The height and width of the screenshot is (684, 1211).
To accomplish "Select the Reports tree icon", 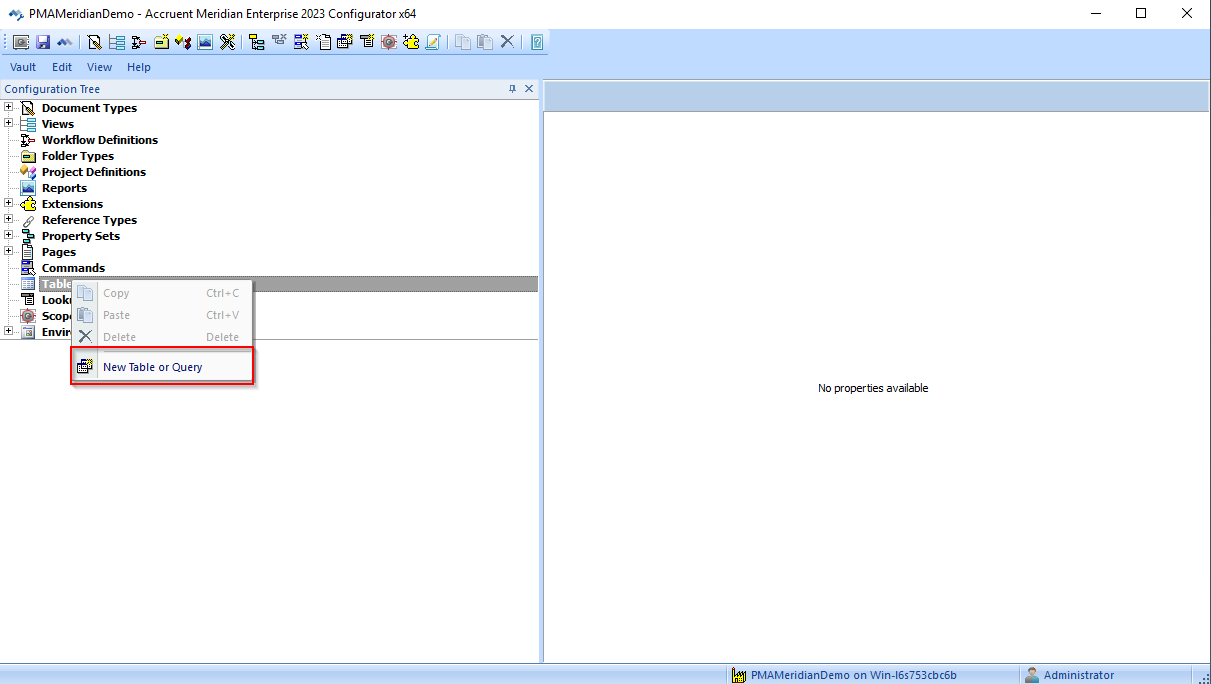I will pyautogui.click(x=28, y=188).
